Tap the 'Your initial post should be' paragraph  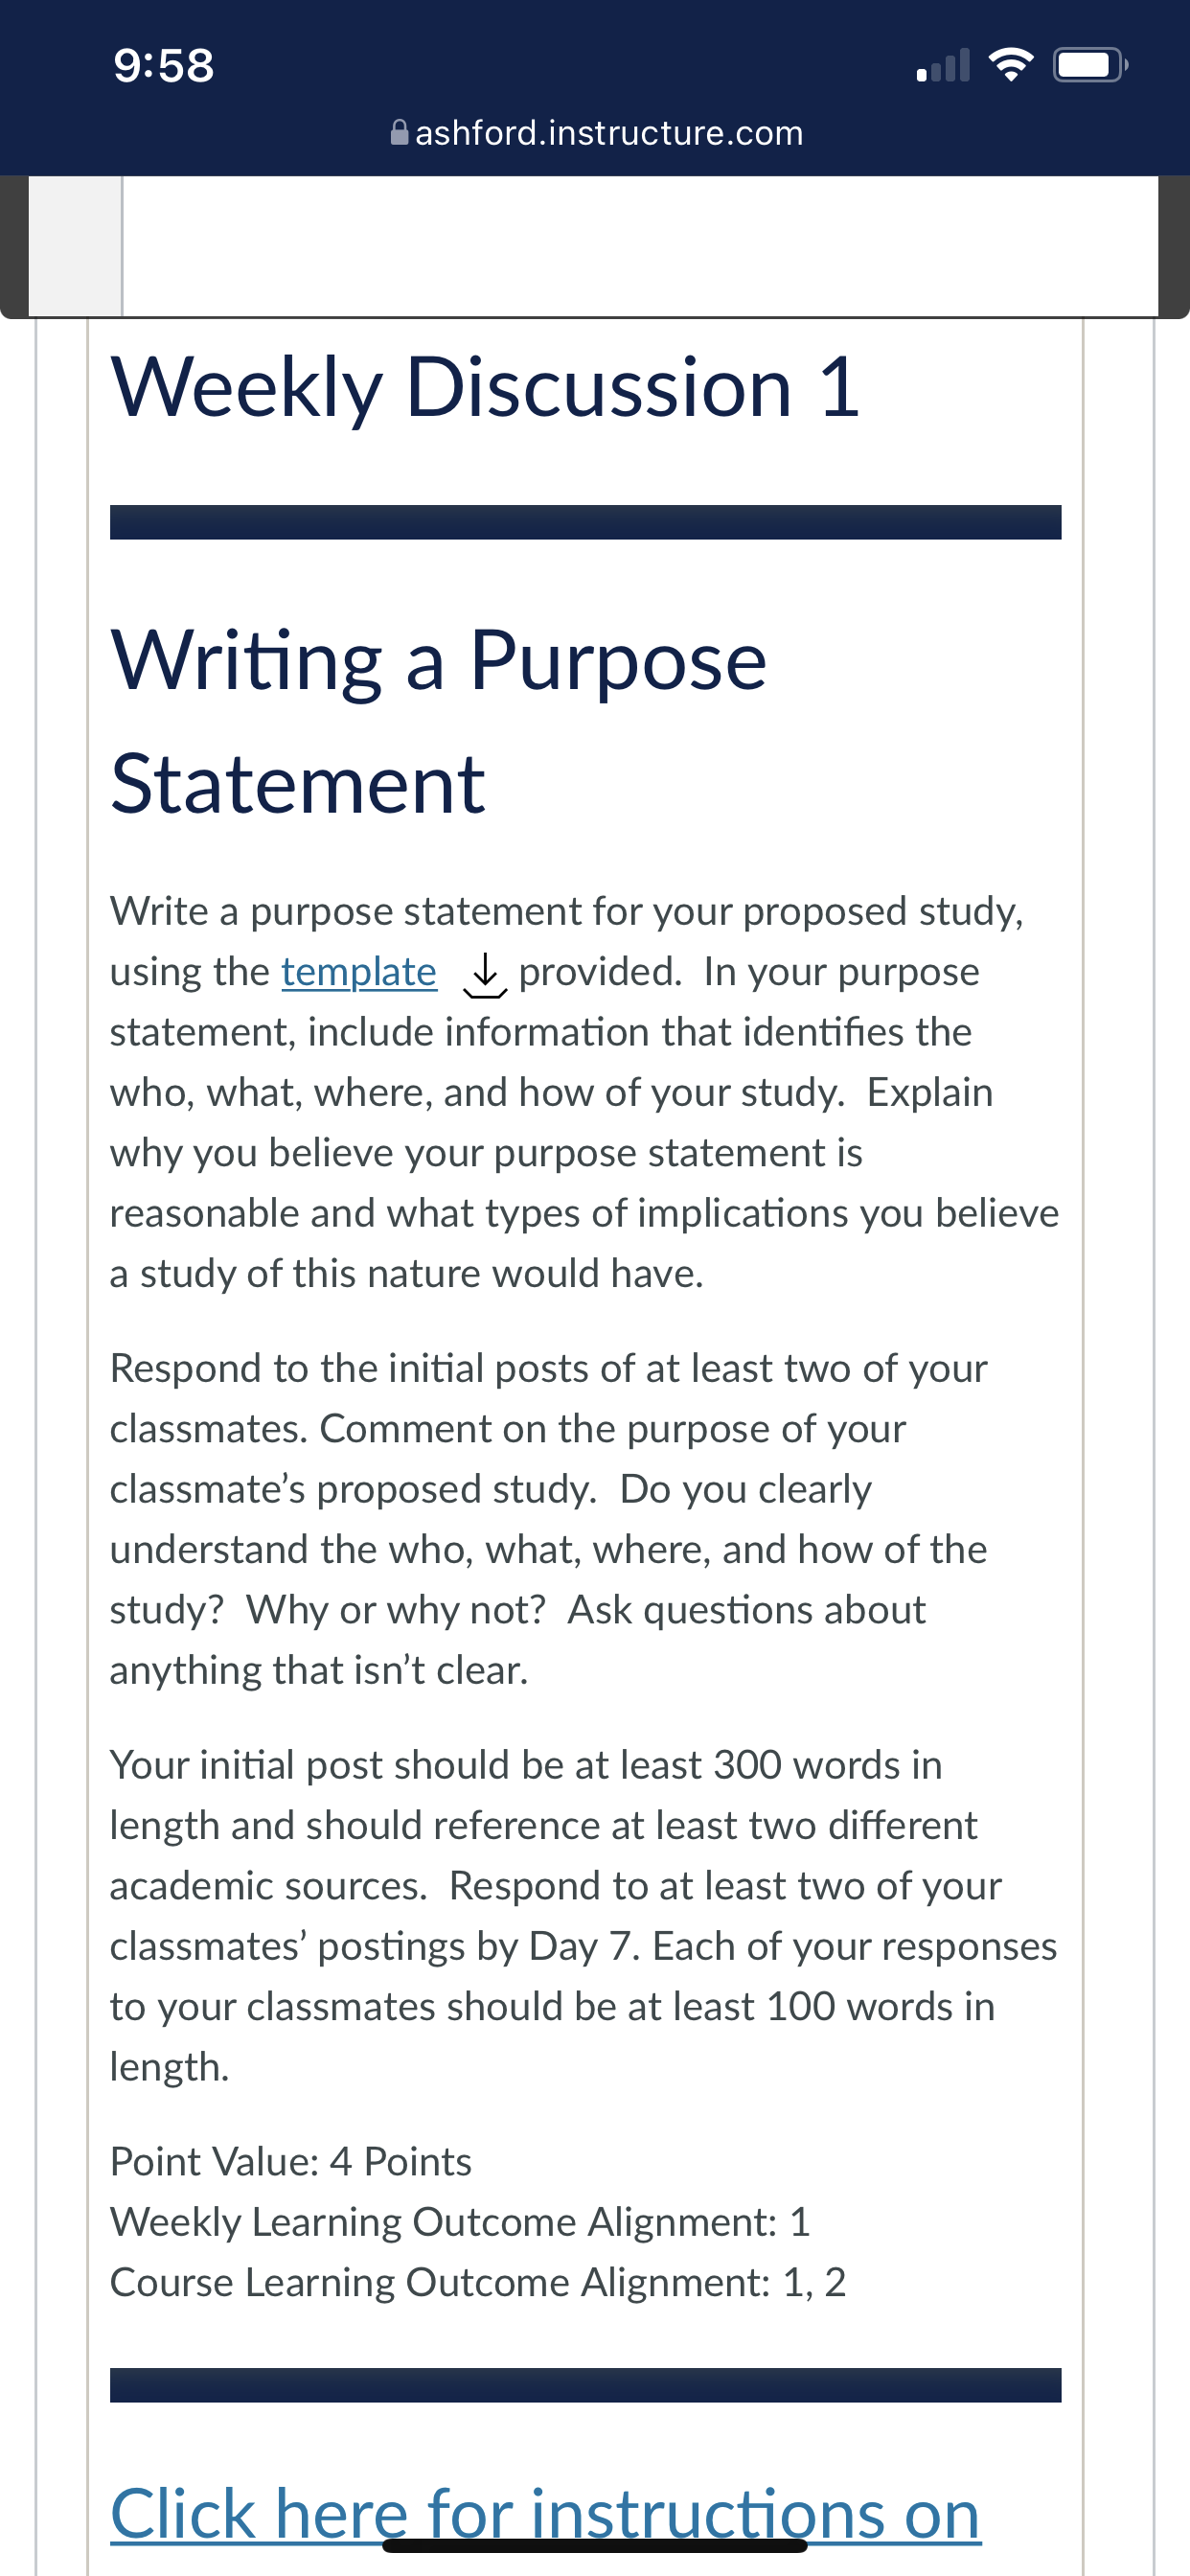[x=584, y=1916]
